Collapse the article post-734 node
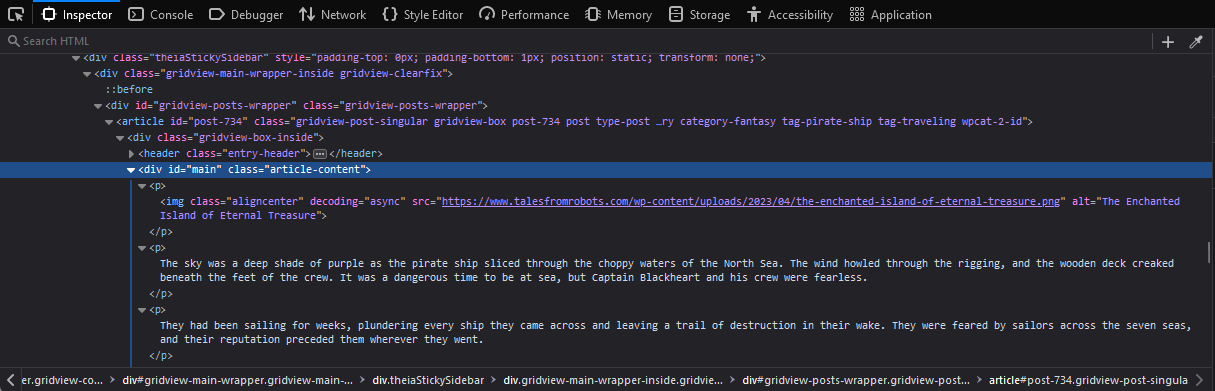 click(x=109, y=122)
